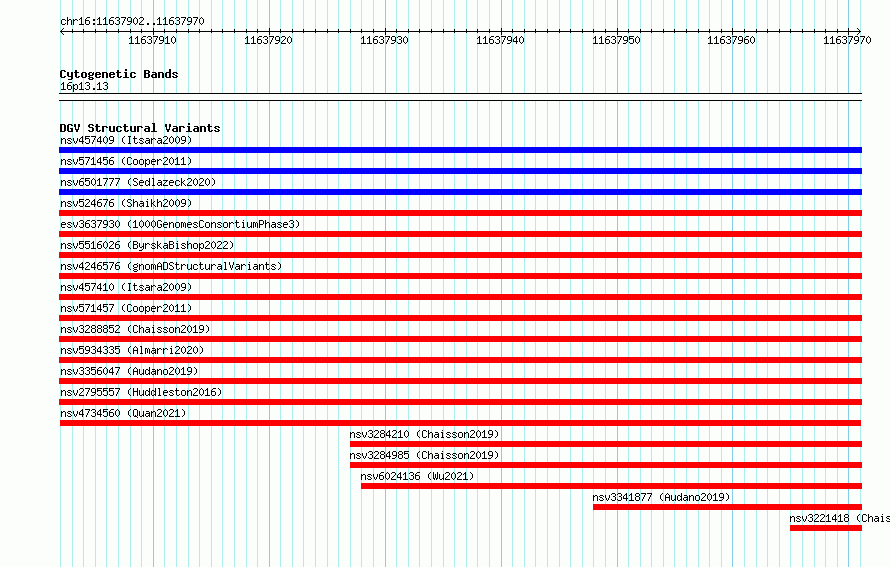Click the red bar under nsv4734560
The height and width of the screenshot is (567, 890).
coord(460,423)
